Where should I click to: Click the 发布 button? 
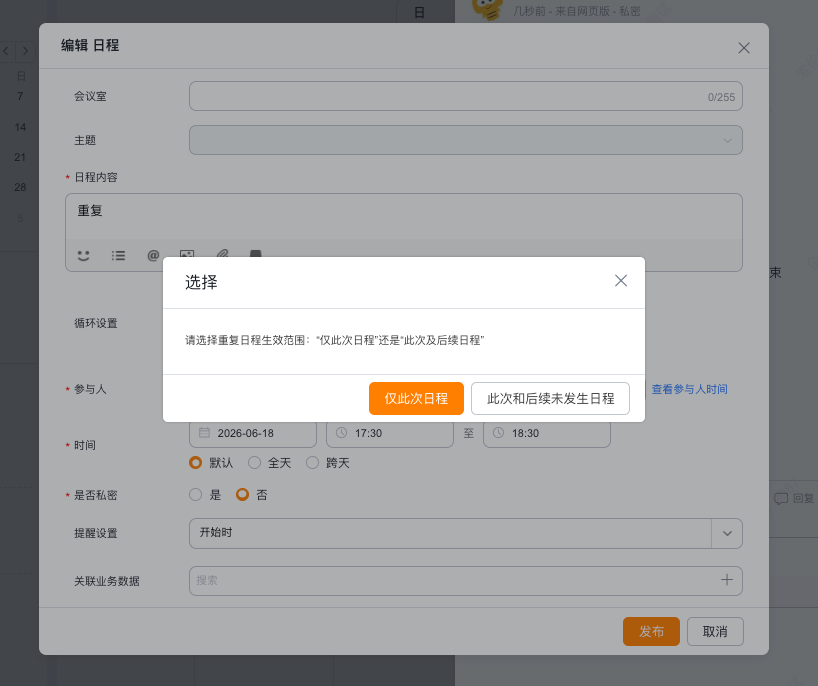pyautogui.click(x=651, y=631)
